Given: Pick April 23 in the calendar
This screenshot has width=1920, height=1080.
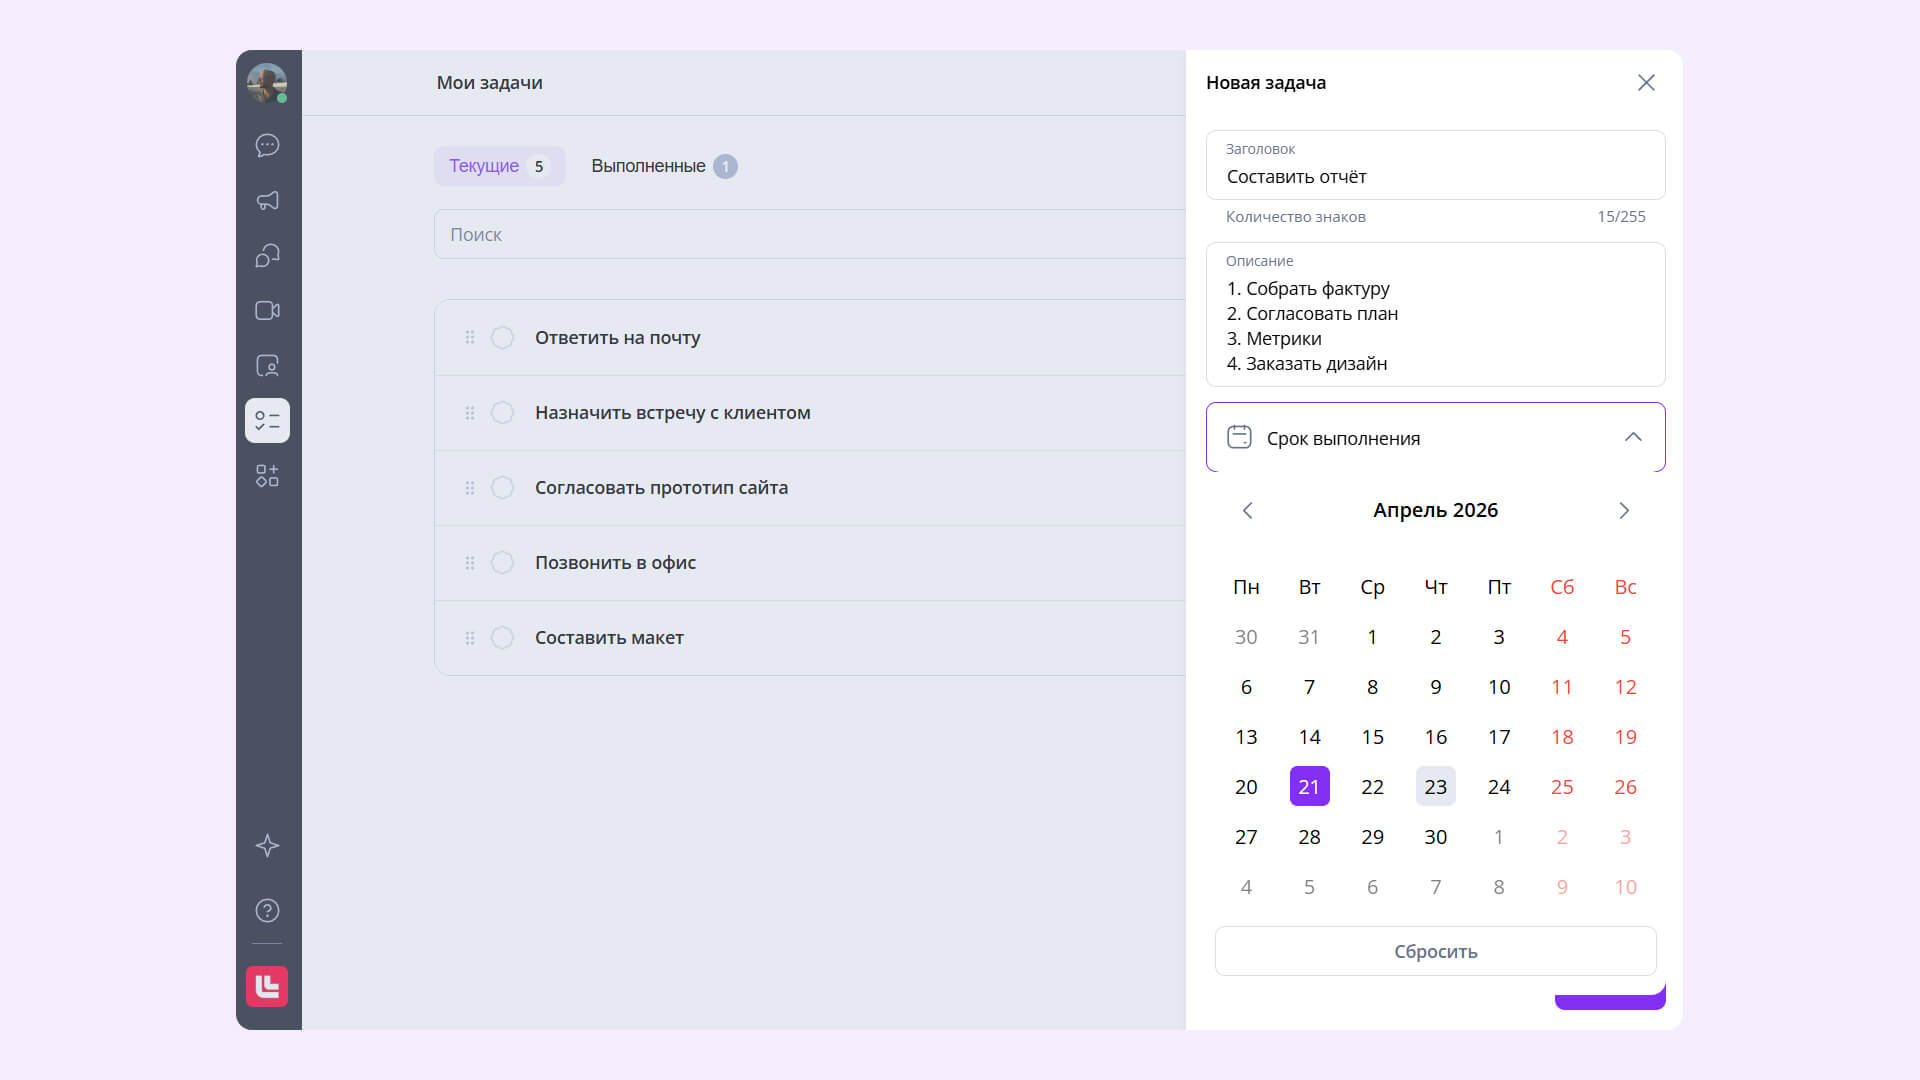Looking at the screenshot, I should (1435, 787).
